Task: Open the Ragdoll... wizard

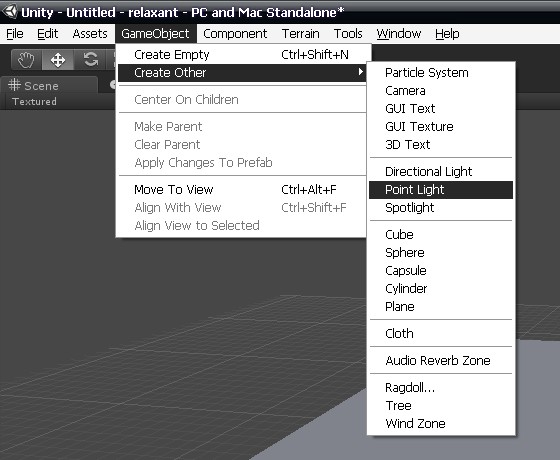Action: 441,388
